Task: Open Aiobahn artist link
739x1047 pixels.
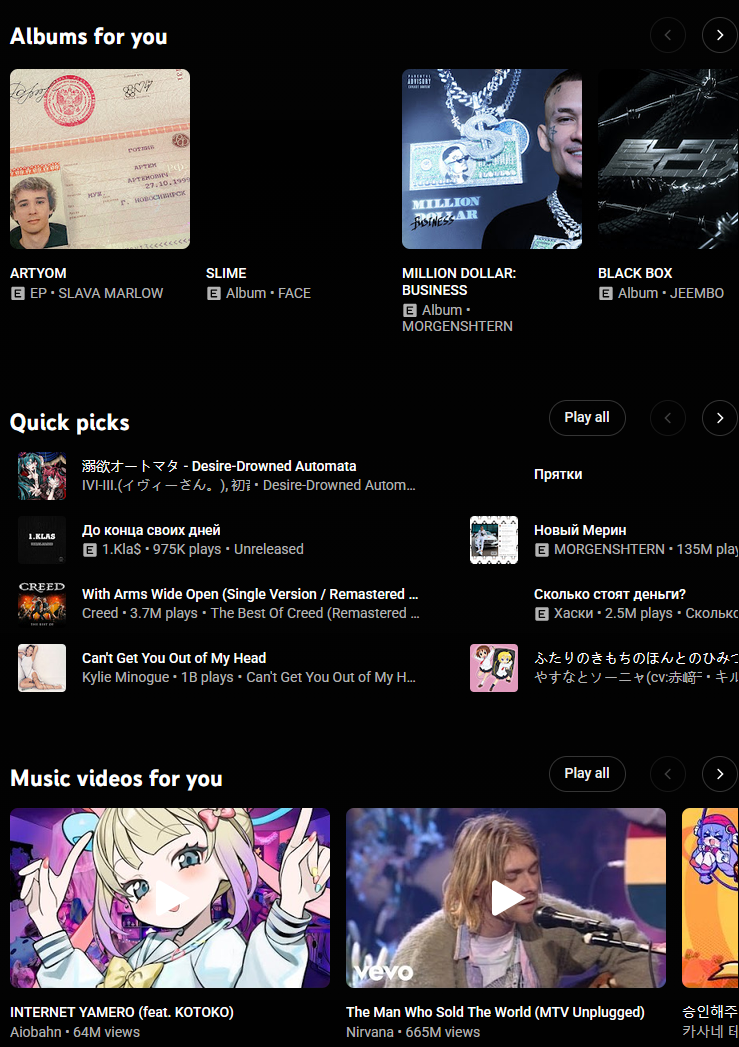Action: pyautogui.click(x=36, y=1032)
